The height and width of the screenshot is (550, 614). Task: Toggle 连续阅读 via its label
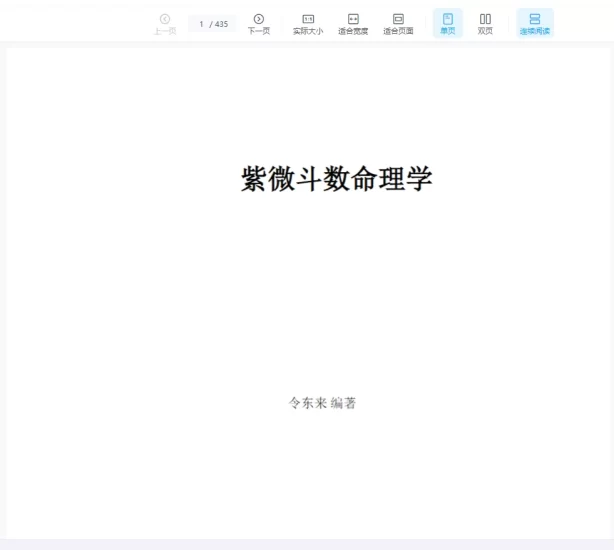pyautogui.click(x=535, y=31)
